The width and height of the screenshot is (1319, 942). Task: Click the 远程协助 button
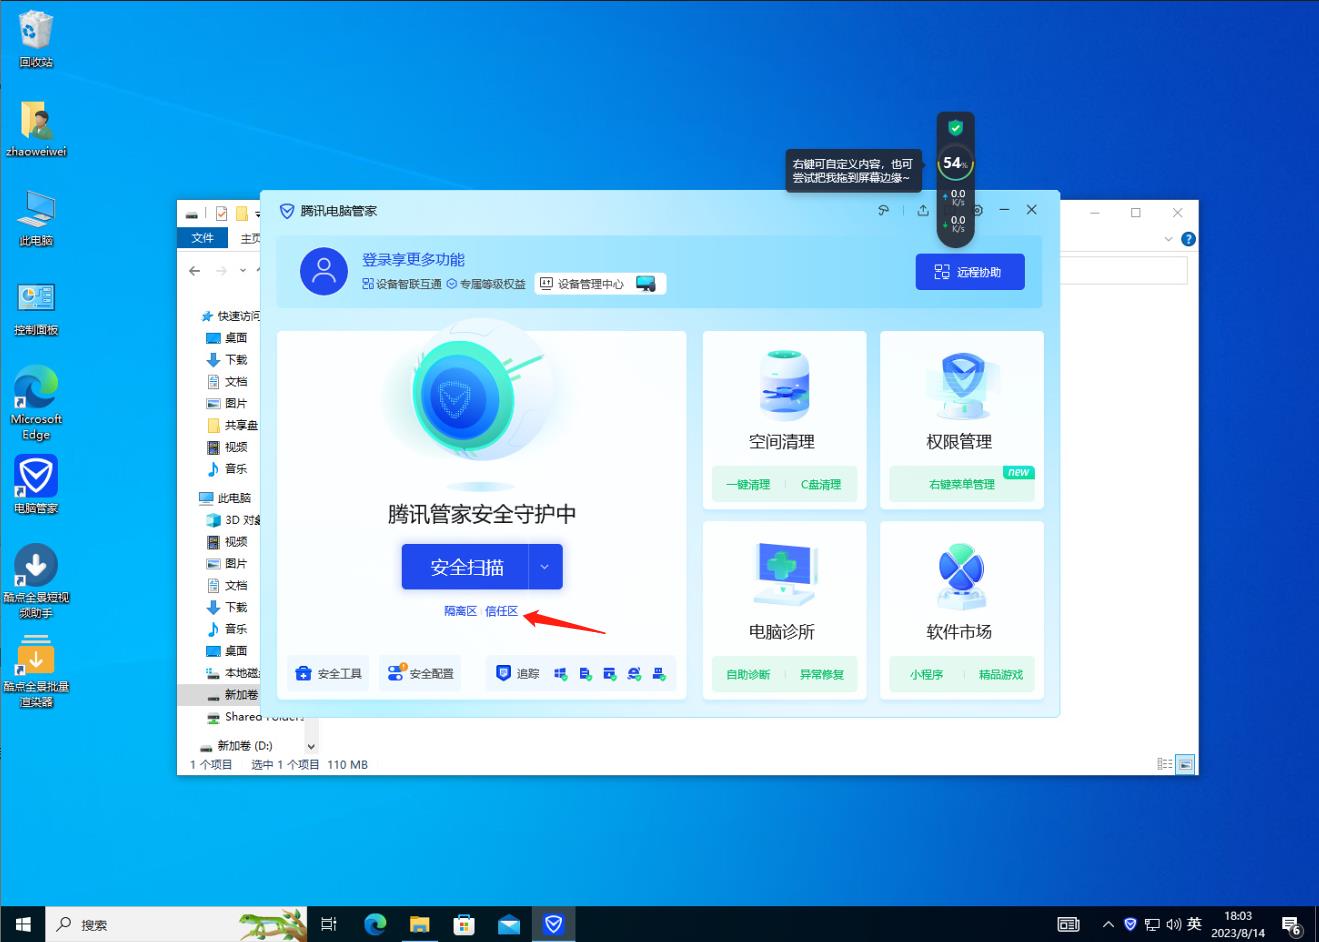coord(970,272)
